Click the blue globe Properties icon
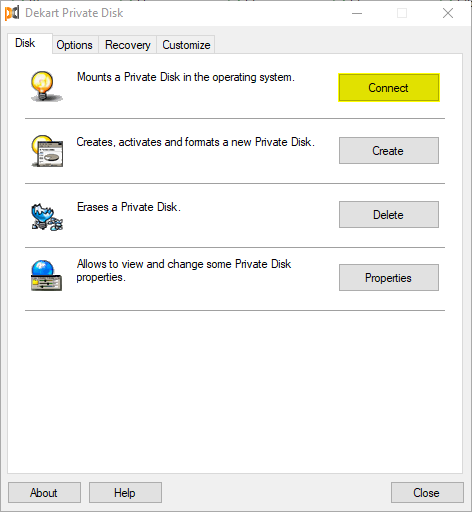The height and width of the screenshot is (512, 472). pyautogui.click(x=46, y=275)
